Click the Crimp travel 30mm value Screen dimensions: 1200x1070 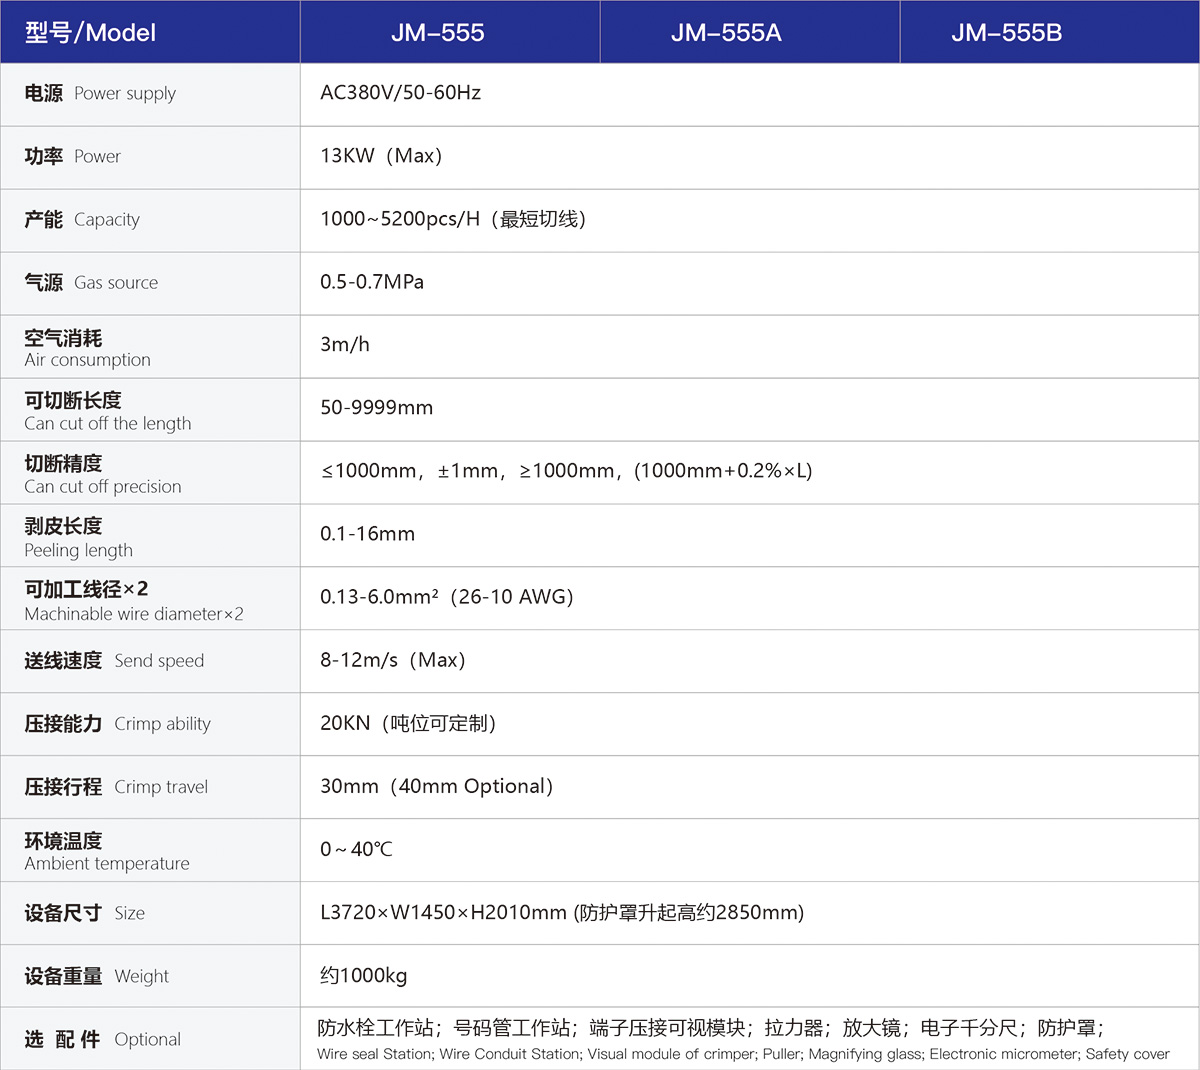[436, 786]
